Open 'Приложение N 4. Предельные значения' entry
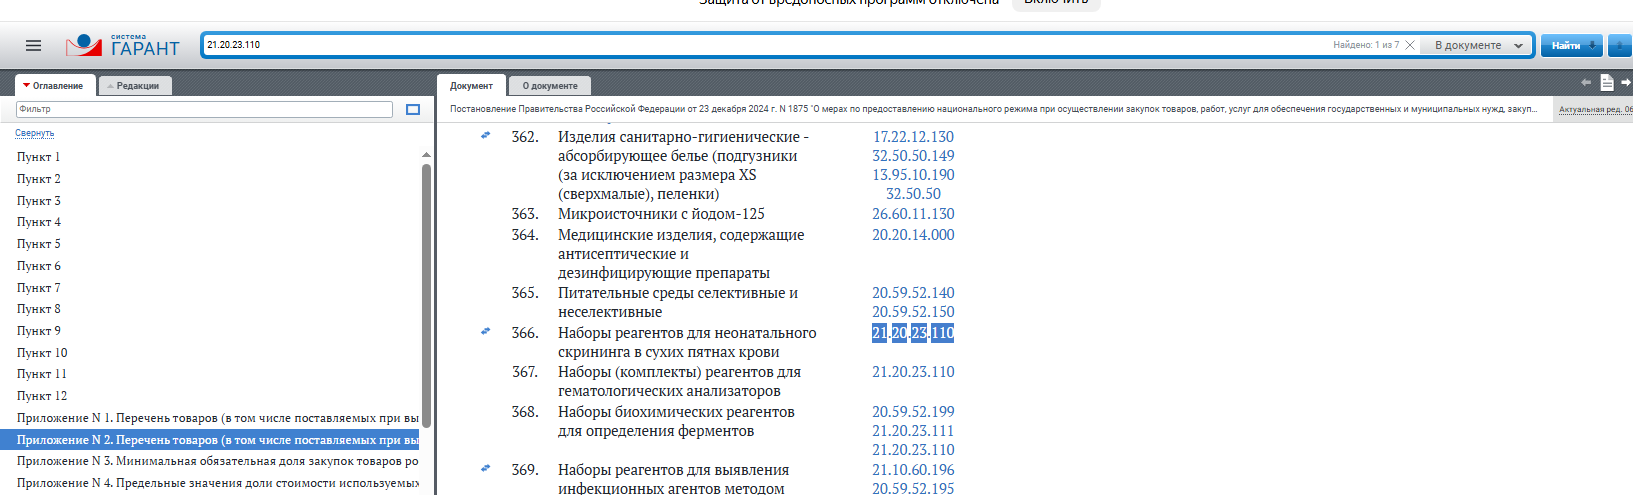Screen dimensions: 1633x495 tap(217, 483)
